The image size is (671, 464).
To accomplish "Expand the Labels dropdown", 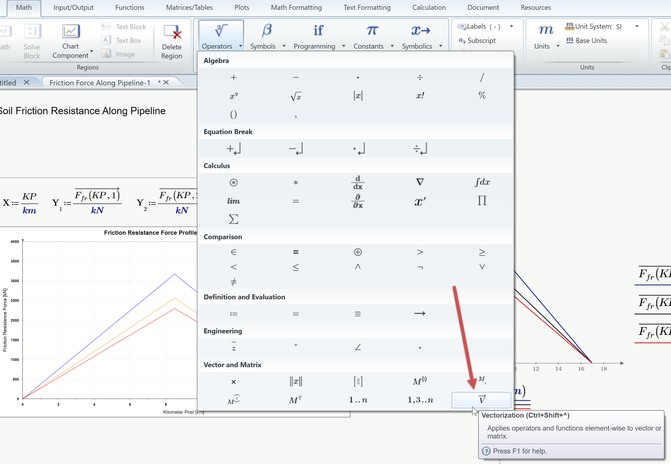I will (511, 27).
